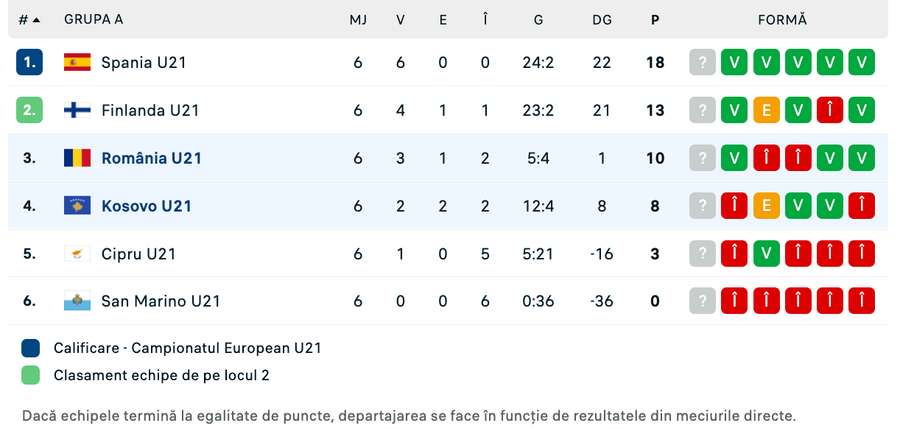Screen dimensions: 900x429
Task: Click the Spain flag icon
Action: (x=77, y=62)
